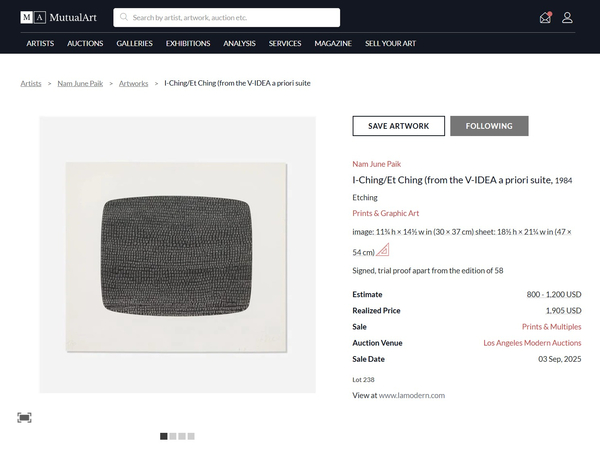The height and width of the screenshot is (451, 600).
Task: Open the messages envelope icon
Action: (545, 17)
